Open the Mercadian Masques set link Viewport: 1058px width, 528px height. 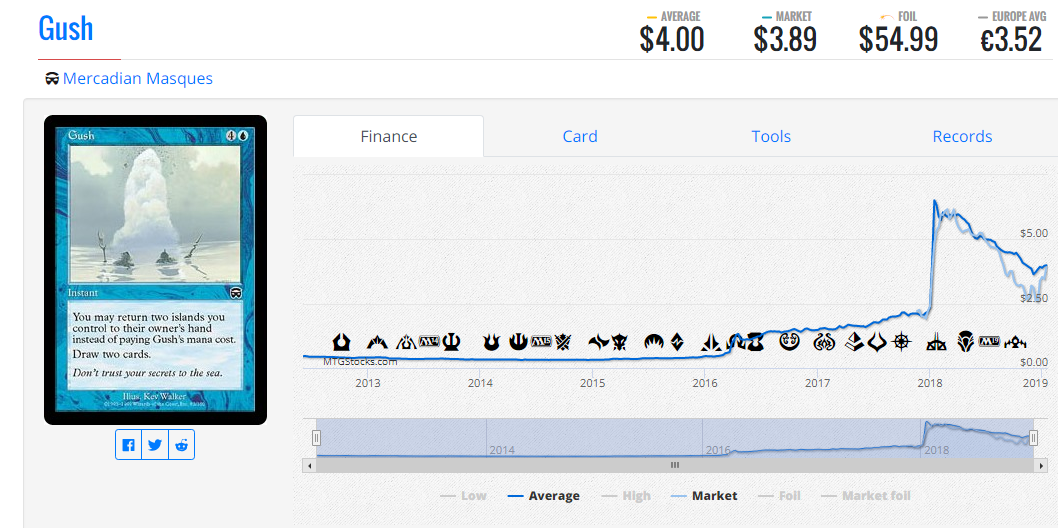tap(138, 79)
